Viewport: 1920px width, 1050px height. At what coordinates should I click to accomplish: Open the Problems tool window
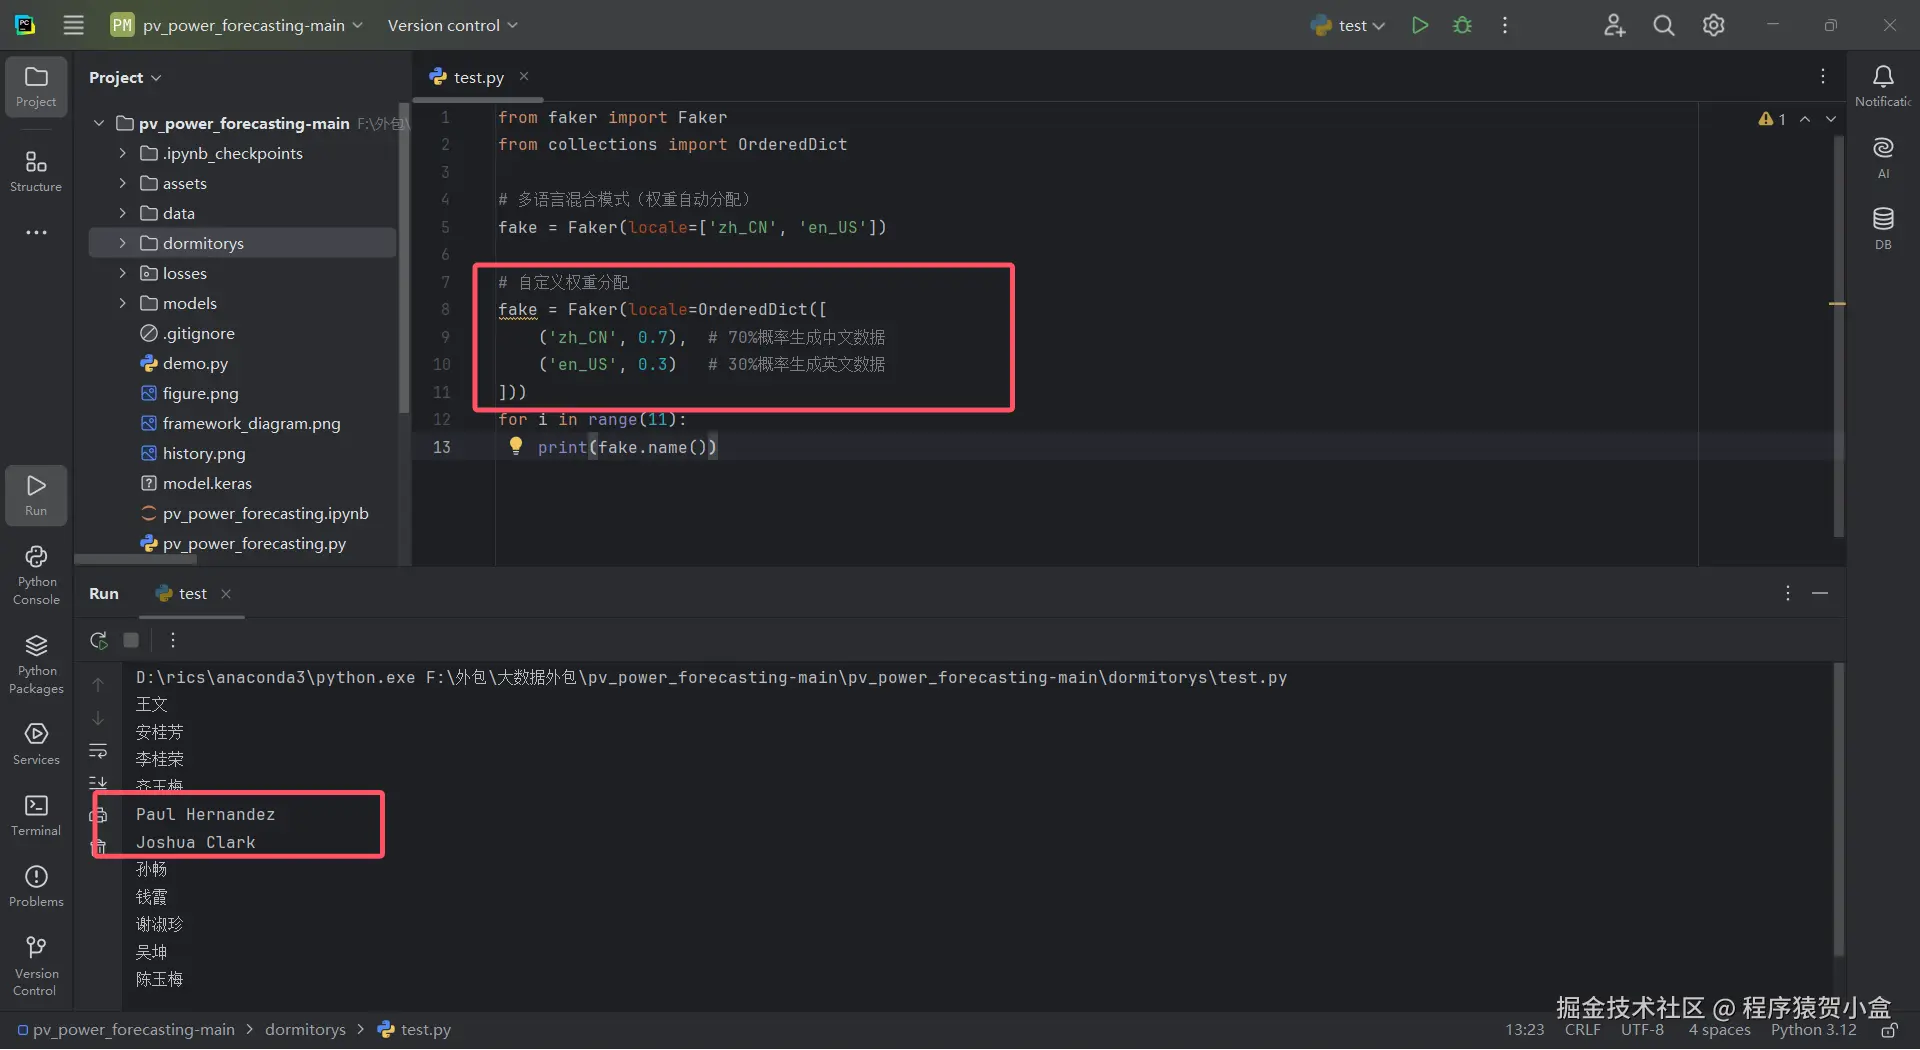tap(36, 886)
